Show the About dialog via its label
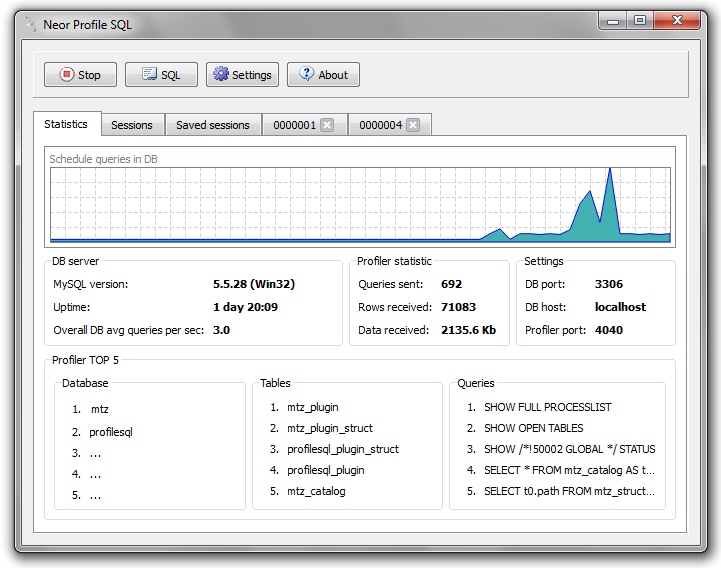721x568 pixels. pos(333,75)
